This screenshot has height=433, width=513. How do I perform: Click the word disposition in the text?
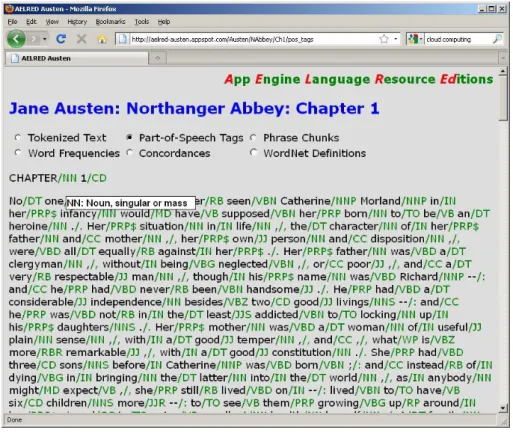pos(397,239)
